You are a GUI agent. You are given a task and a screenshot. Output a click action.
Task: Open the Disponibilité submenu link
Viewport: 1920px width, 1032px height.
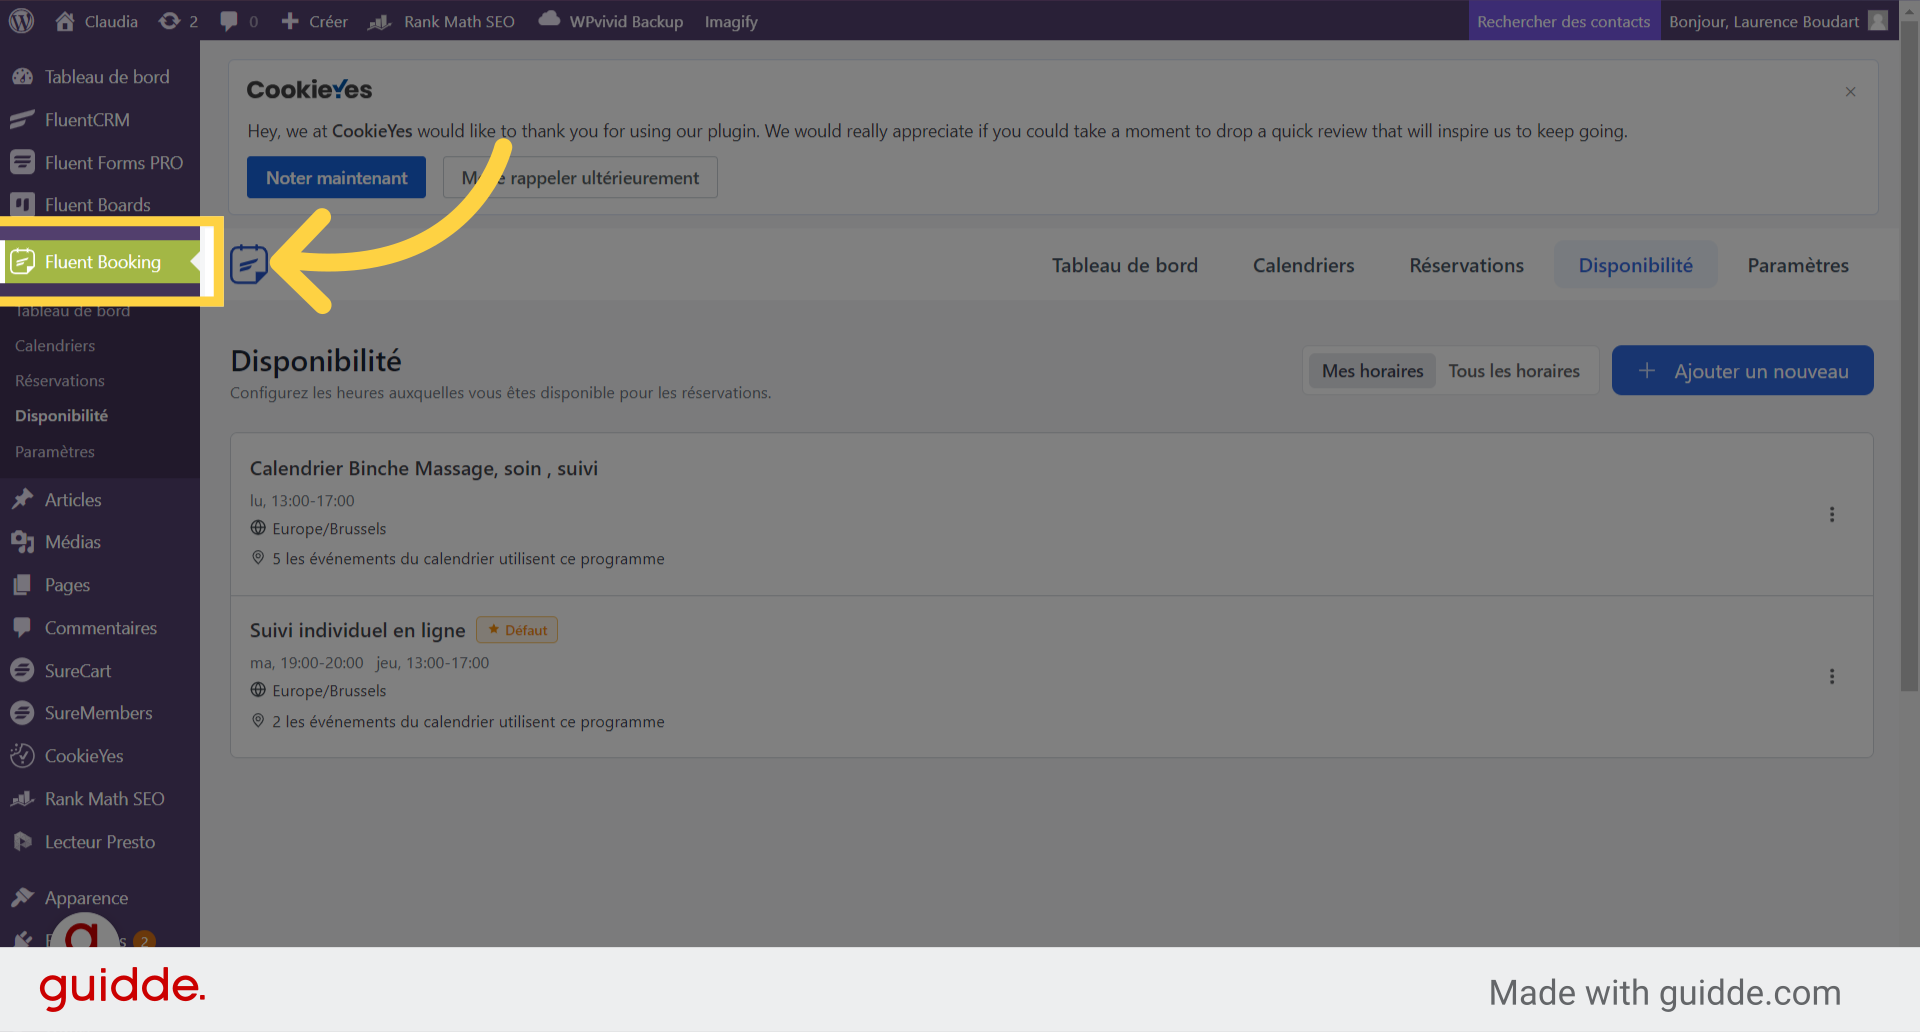(x=61, y=416)
